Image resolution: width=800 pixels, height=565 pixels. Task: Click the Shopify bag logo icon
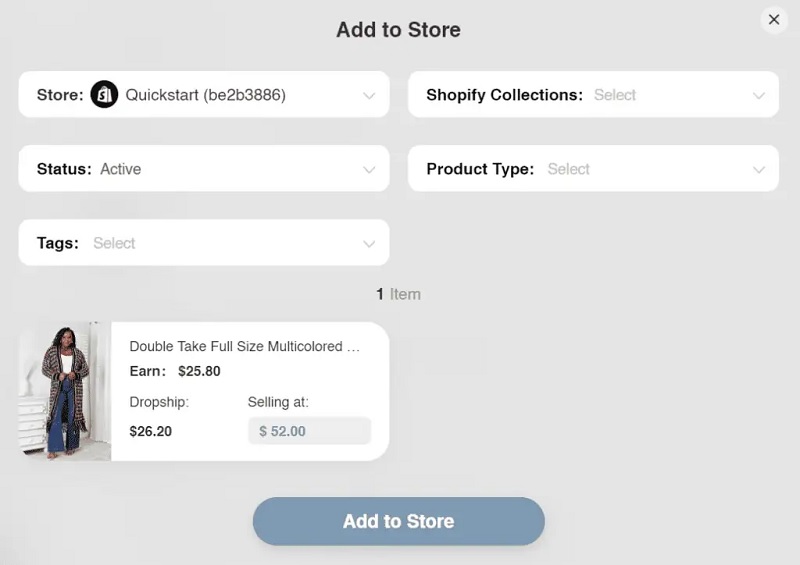tap(104, 94)
